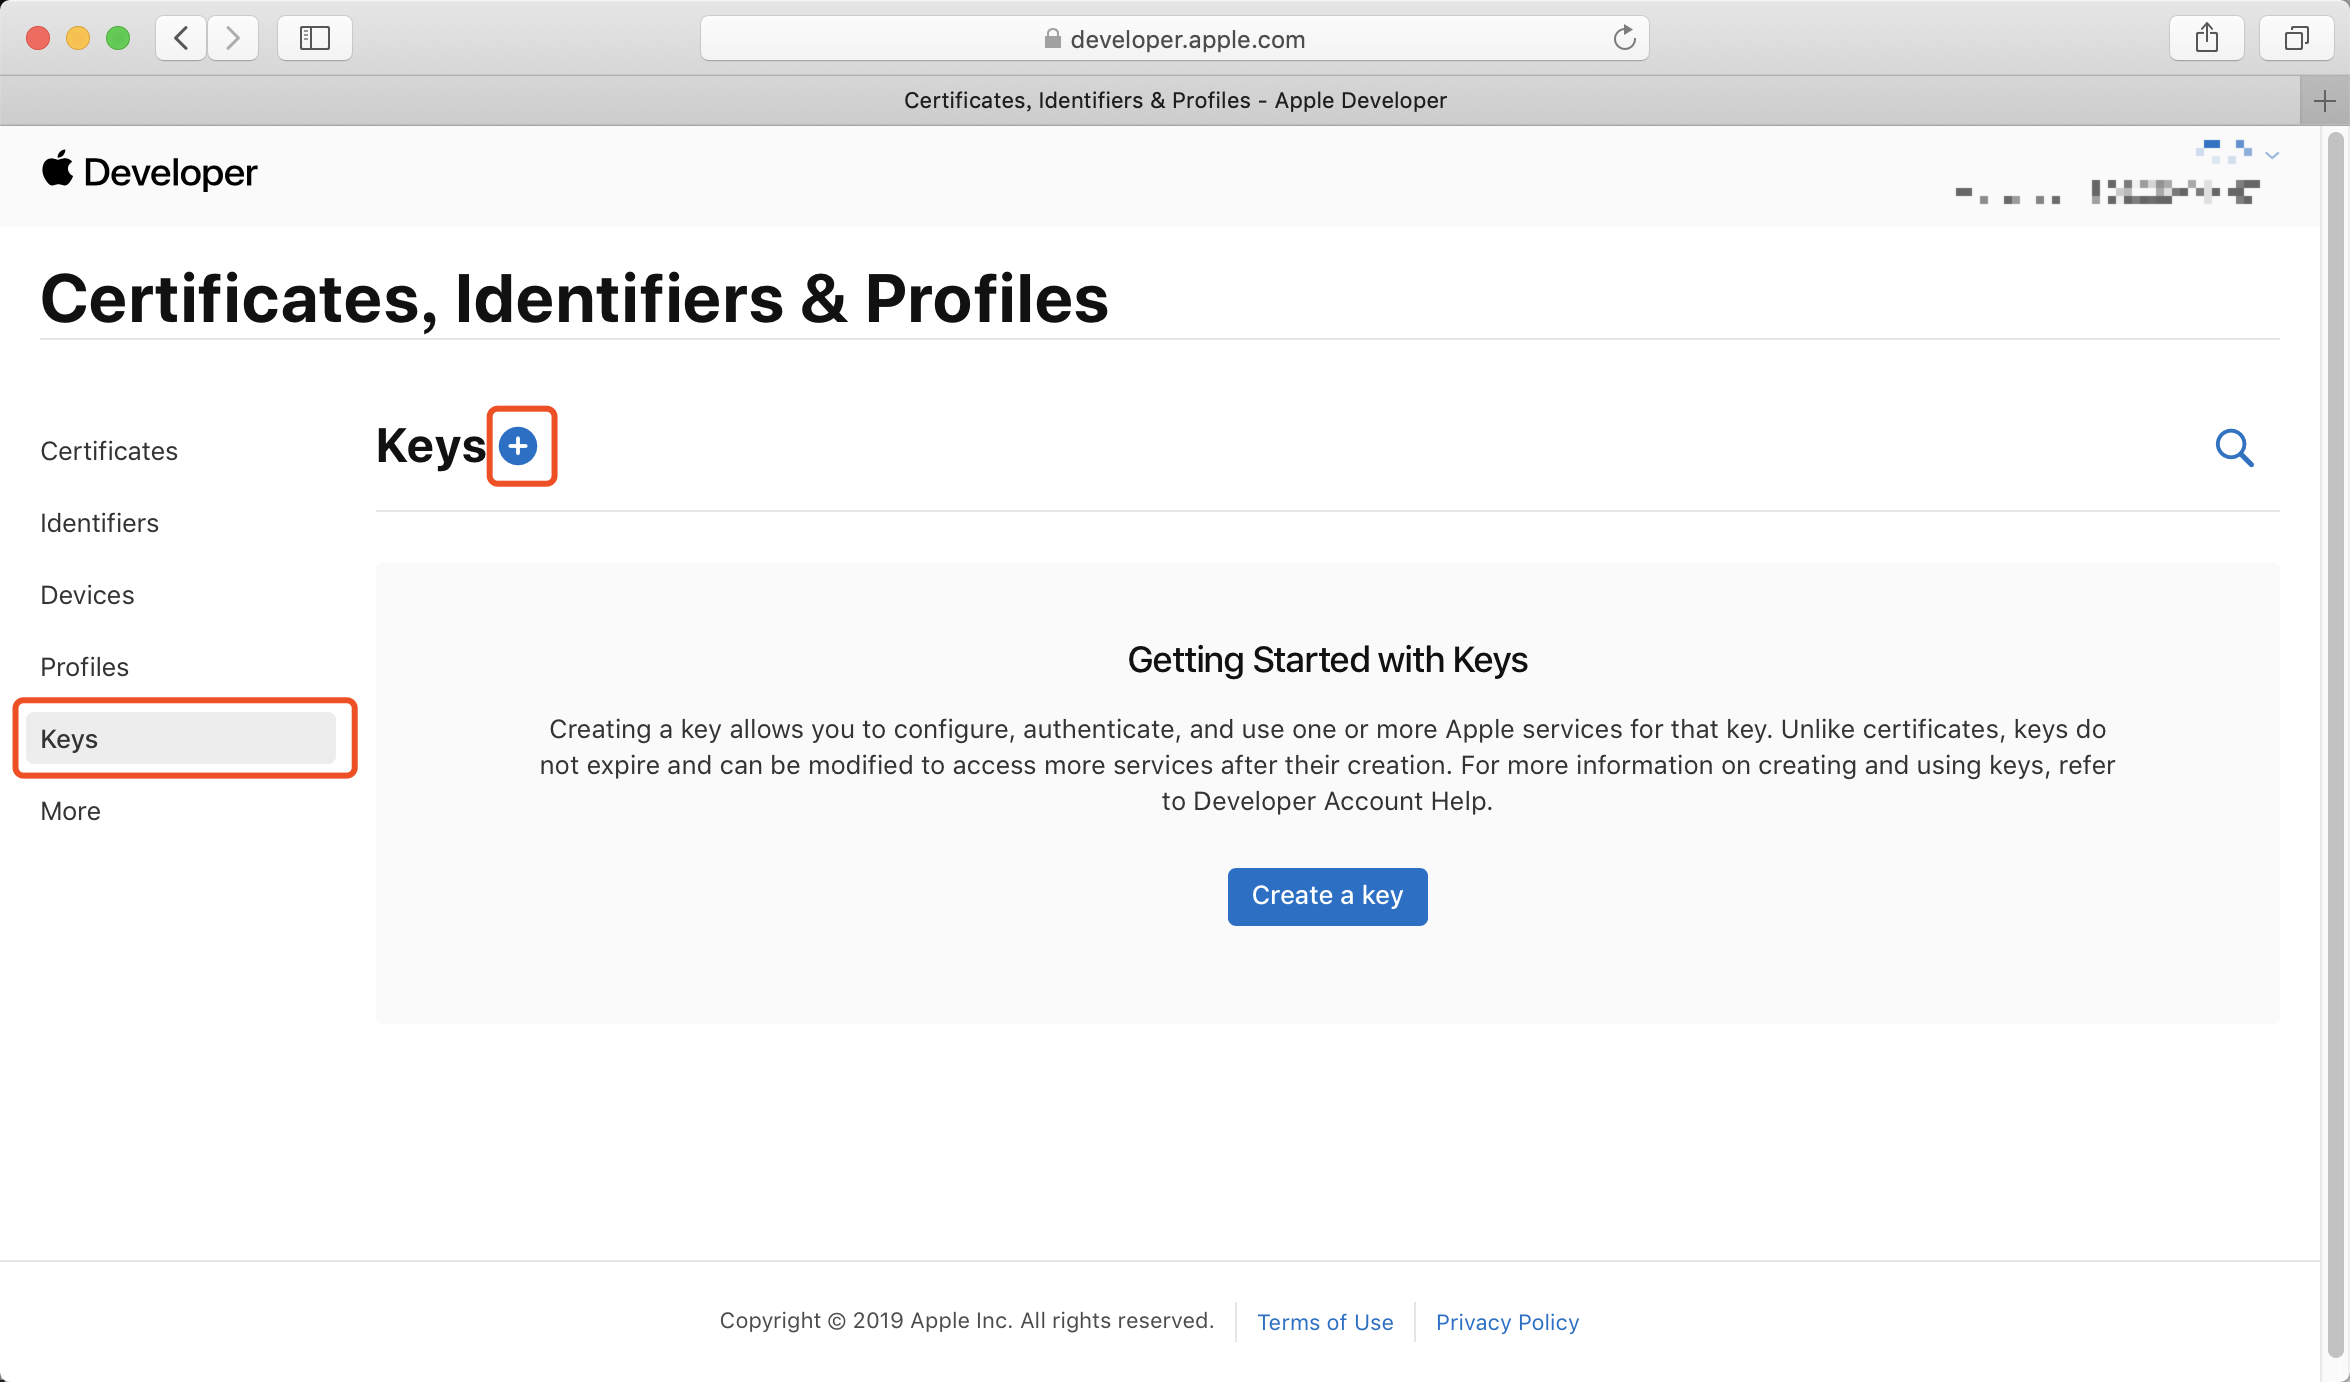This screenshot has width=2350, height=1382.
Task: Show all tabs overview icon
Action: click(2296, 39)
